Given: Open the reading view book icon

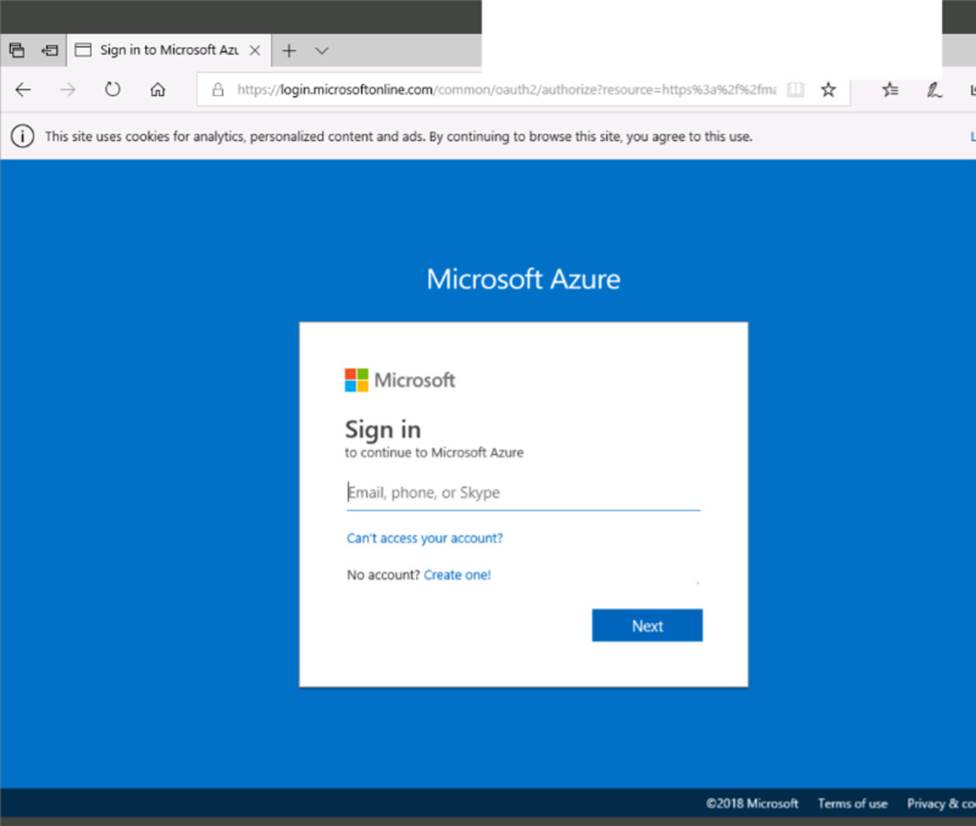Looking at the screenshot, I should point(795,90).
